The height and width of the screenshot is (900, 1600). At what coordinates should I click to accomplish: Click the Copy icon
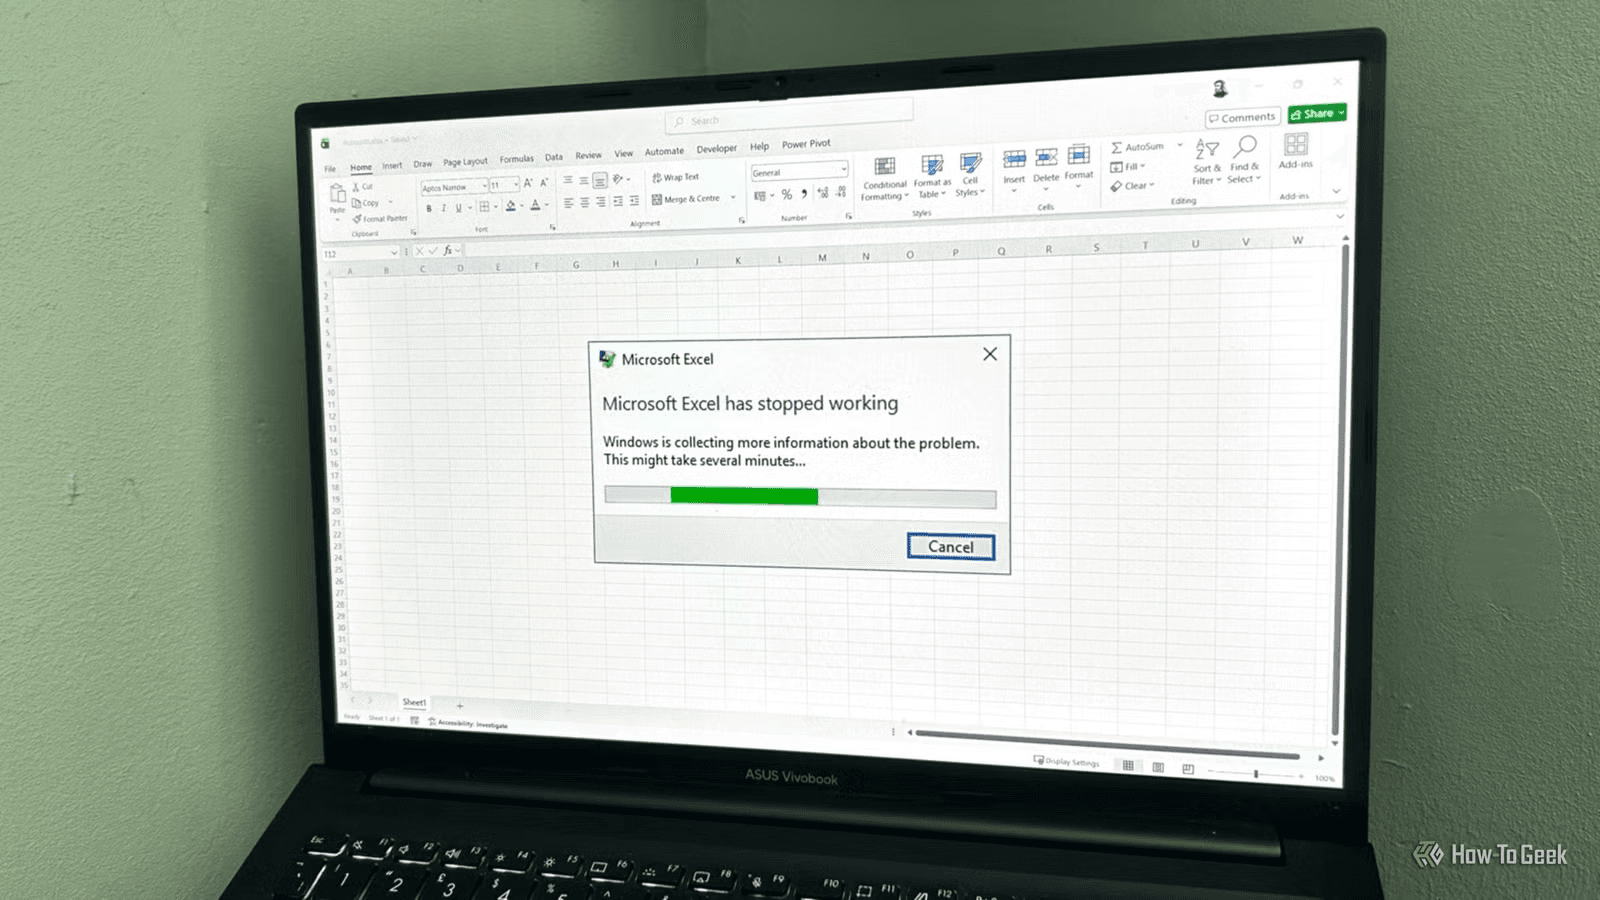(356, 203)
